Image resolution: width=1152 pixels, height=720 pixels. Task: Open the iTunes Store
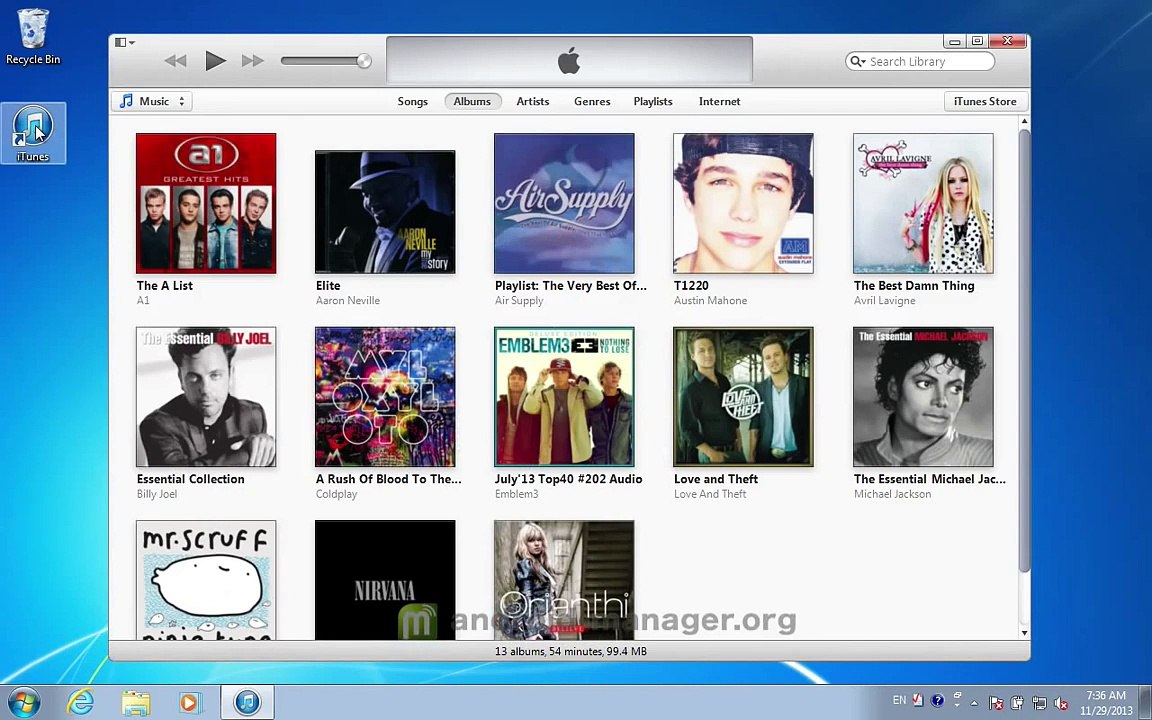pyautogui.click(x=985, y=101)
